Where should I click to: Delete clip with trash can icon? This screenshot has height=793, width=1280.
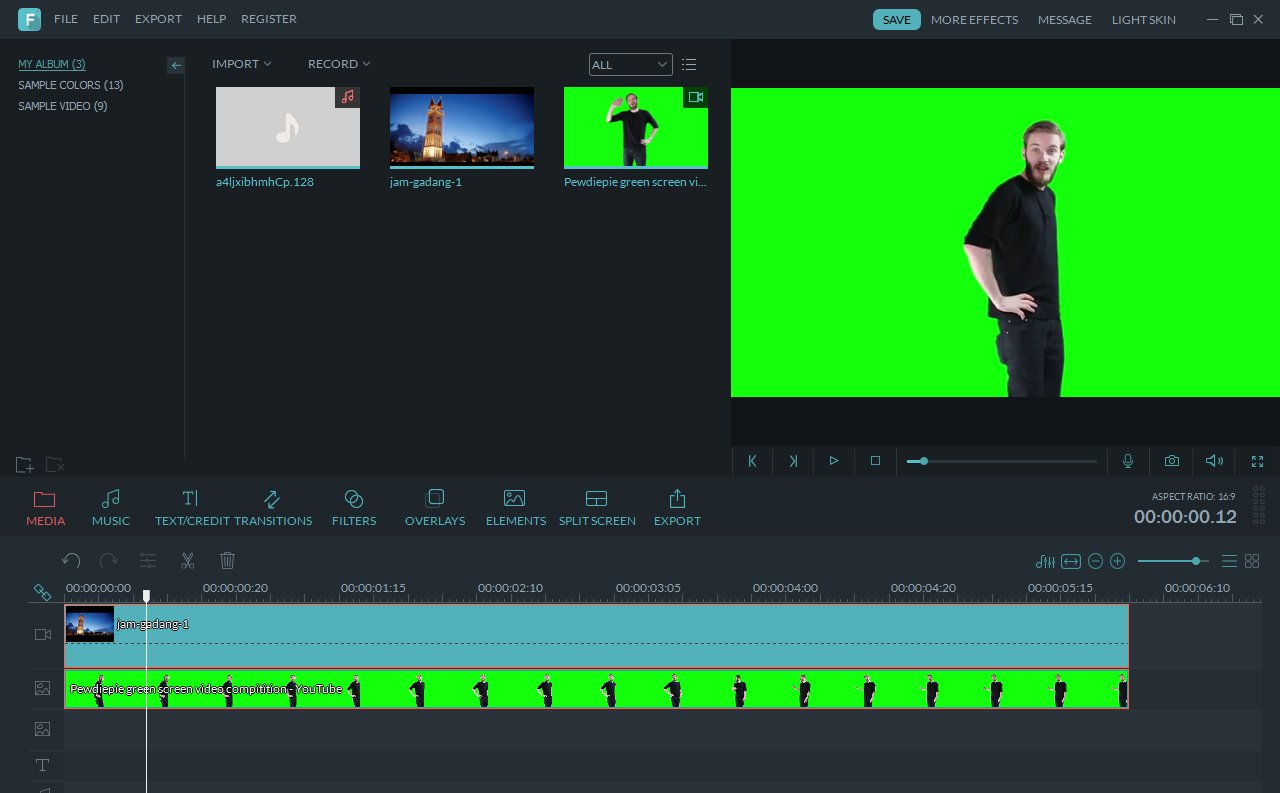pos(227,561)
